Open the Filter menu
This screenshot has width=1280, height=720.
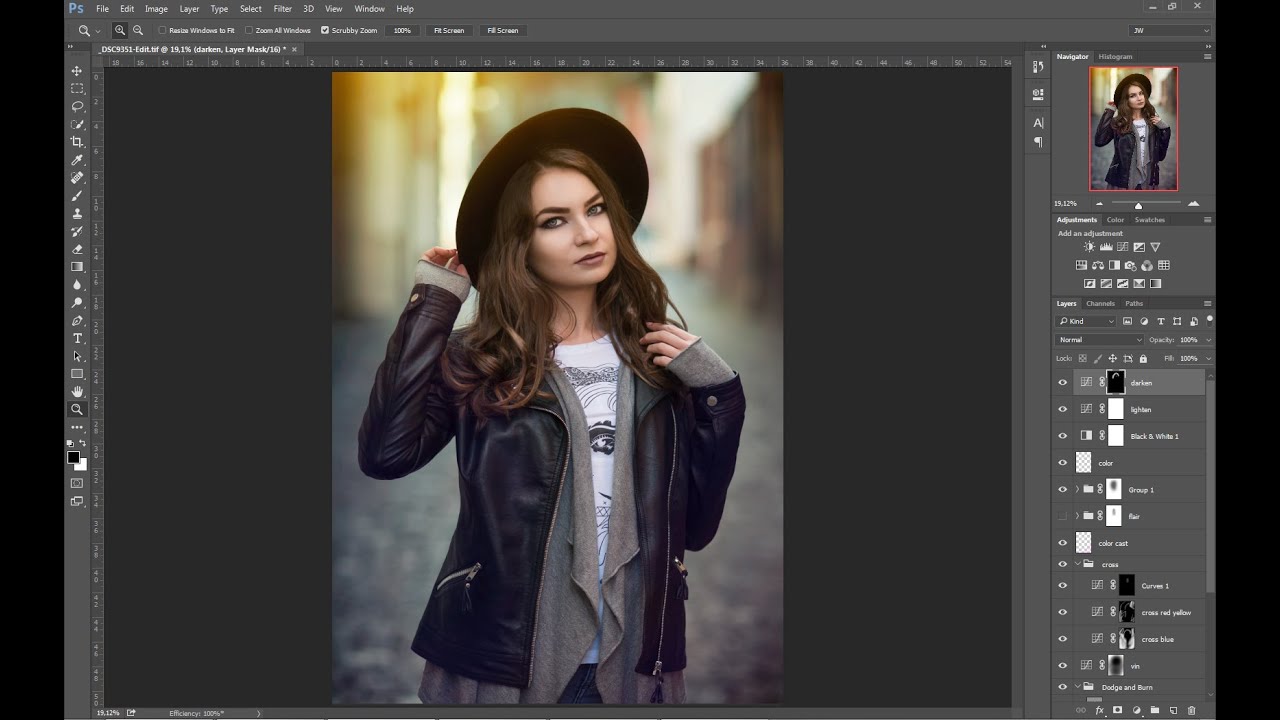click(283, 9)
